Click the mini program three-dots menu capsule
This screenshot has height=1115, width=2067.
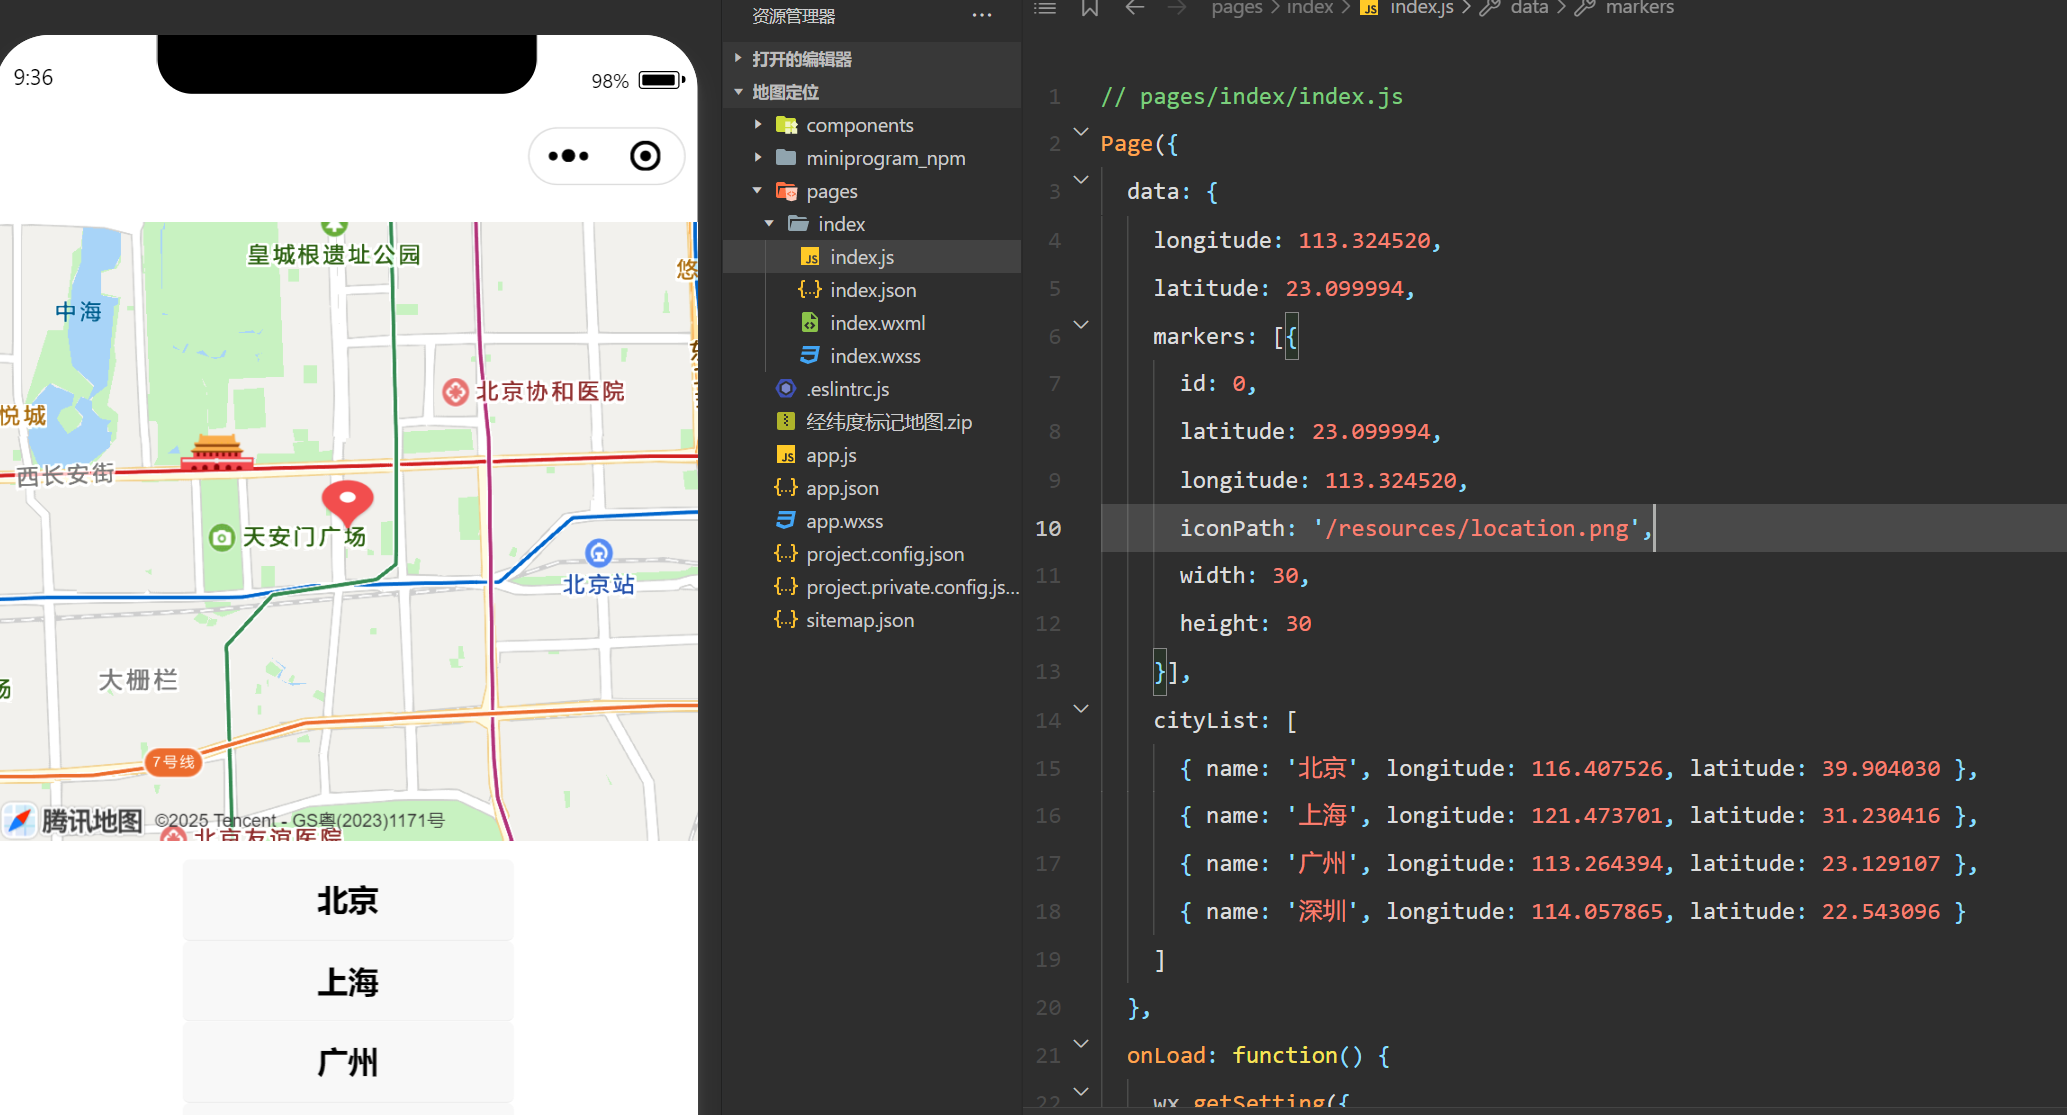pos(569,156)
